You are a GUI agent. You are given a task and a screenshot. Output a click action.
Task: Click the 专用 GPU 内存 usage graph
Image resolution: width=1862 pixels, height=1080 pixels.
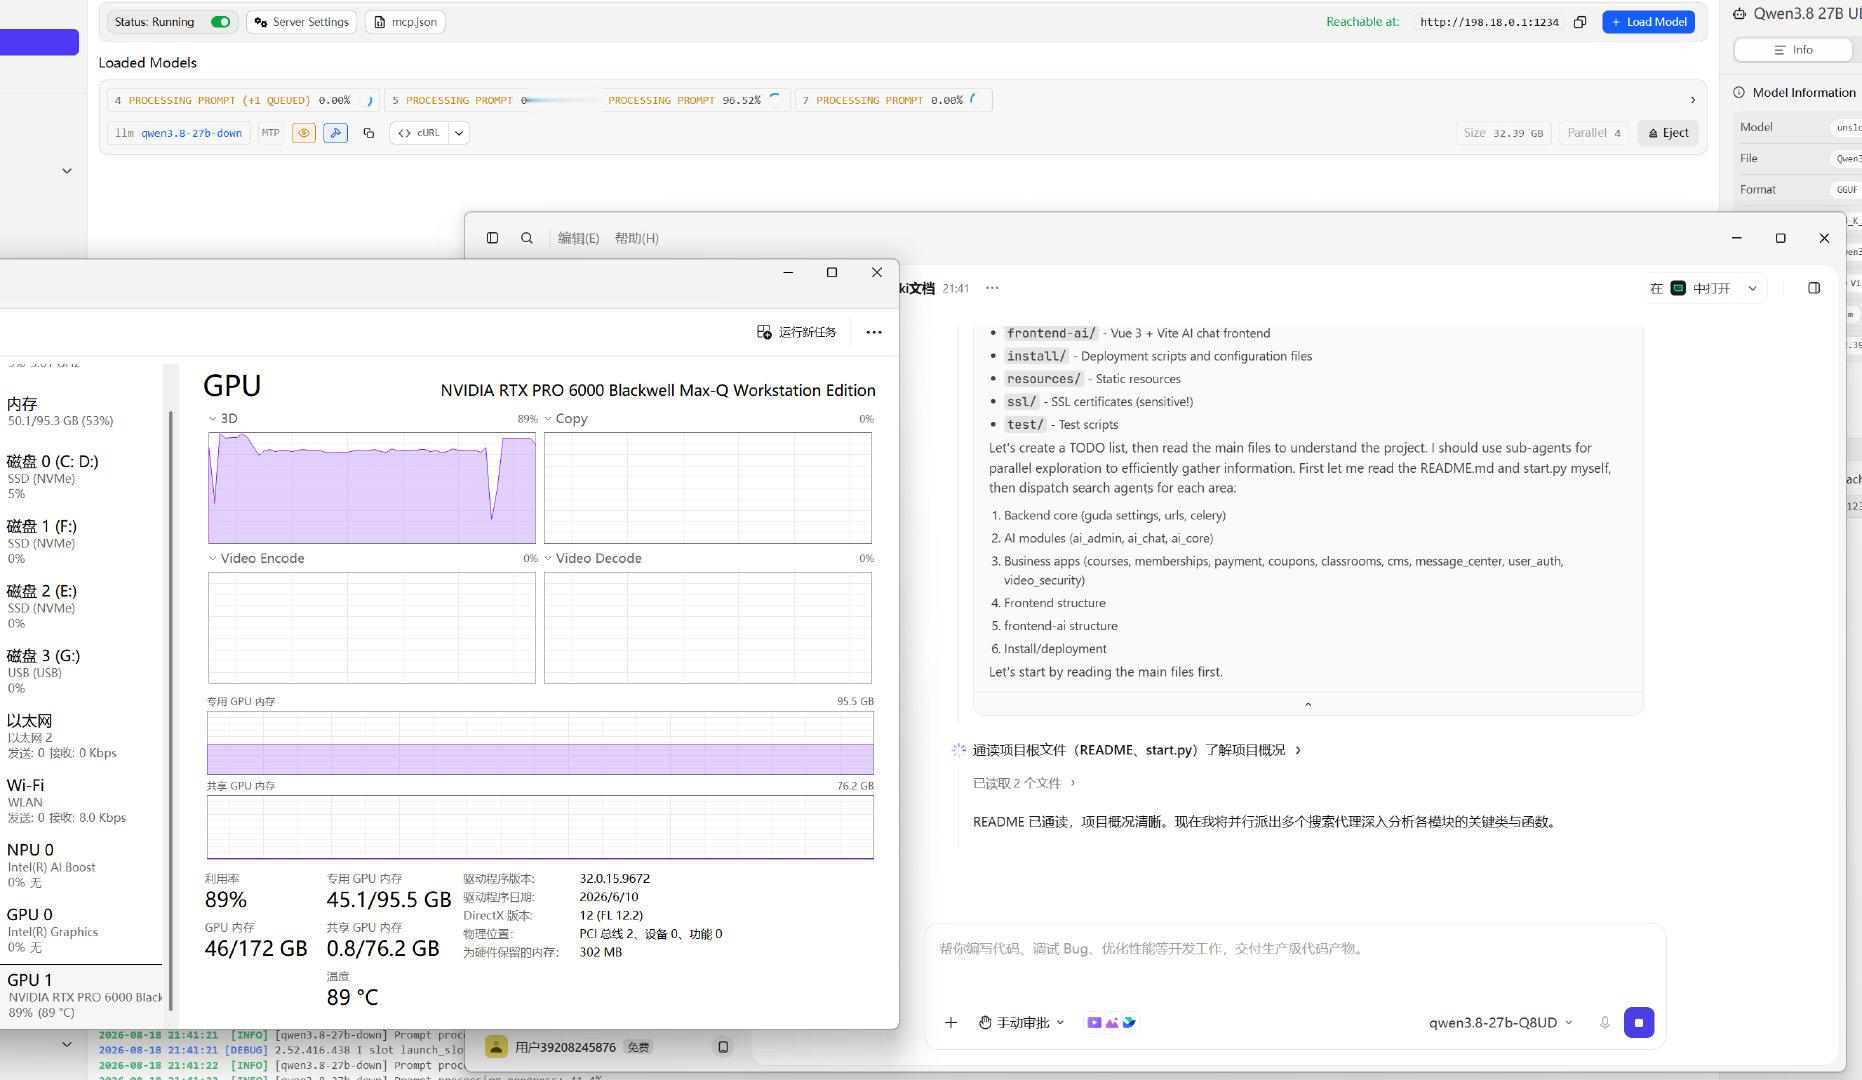point(540,742)
